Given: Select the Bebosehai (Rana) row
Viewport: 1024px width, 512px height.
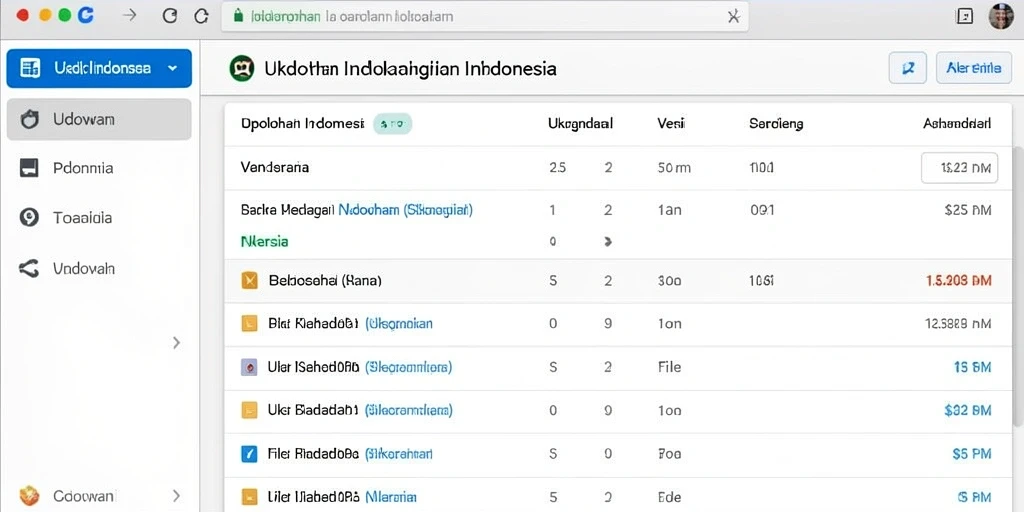Looking at the screenshot, I should [x=618, y=281].
